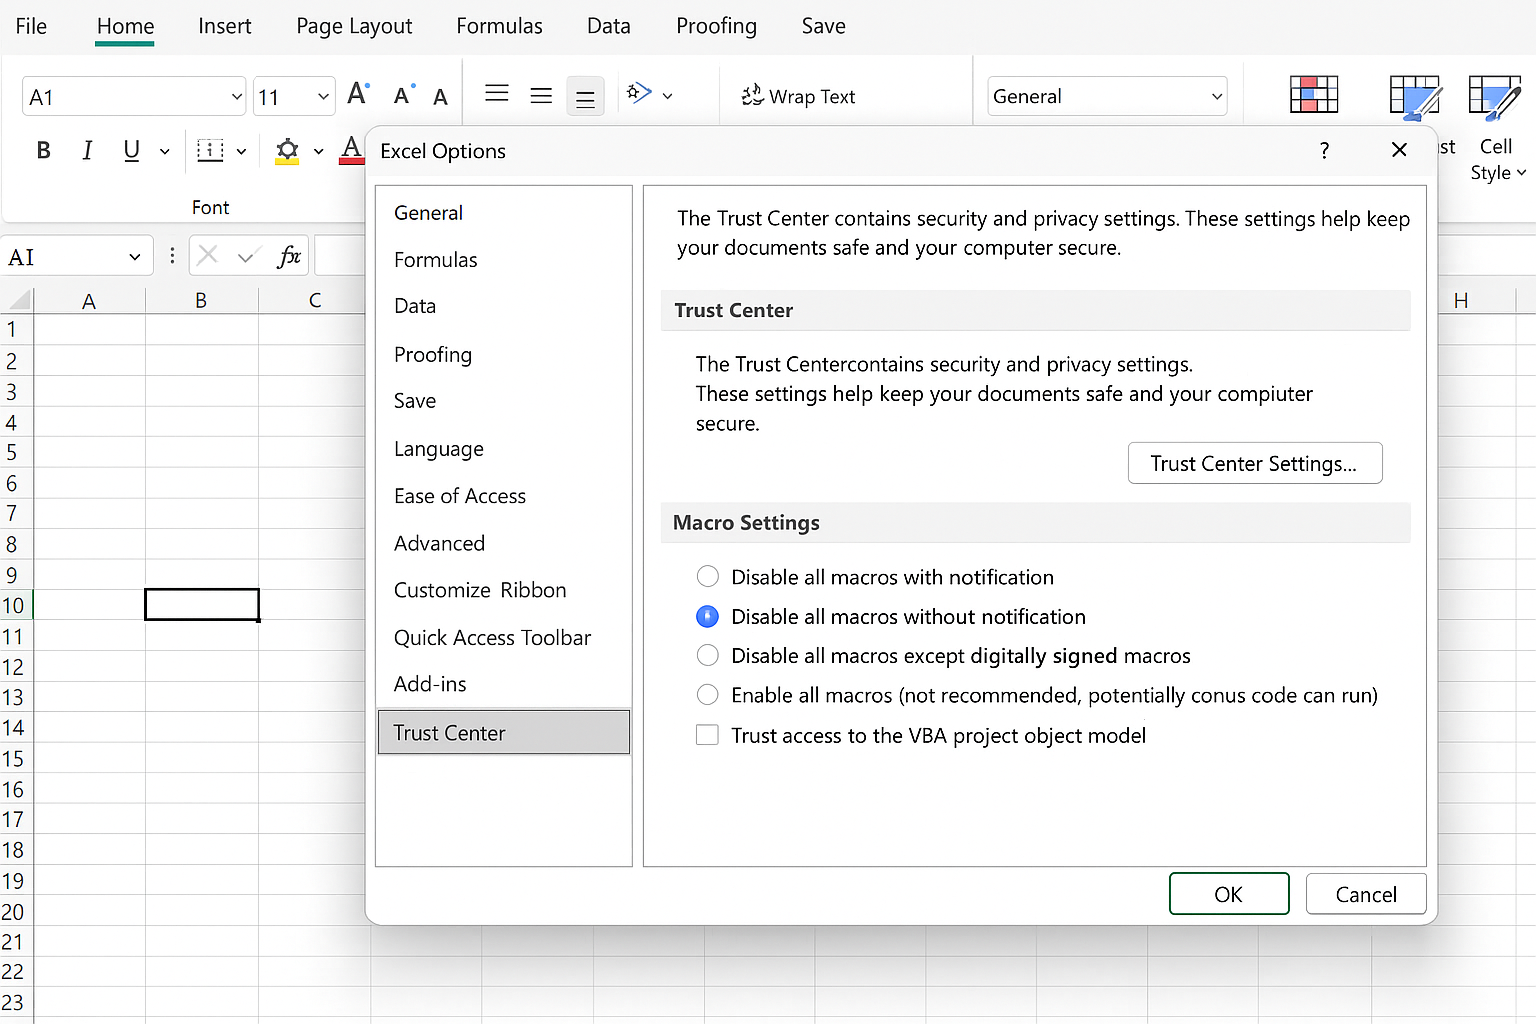Switch to the Home ribbon tab

(x=125, y=27)
